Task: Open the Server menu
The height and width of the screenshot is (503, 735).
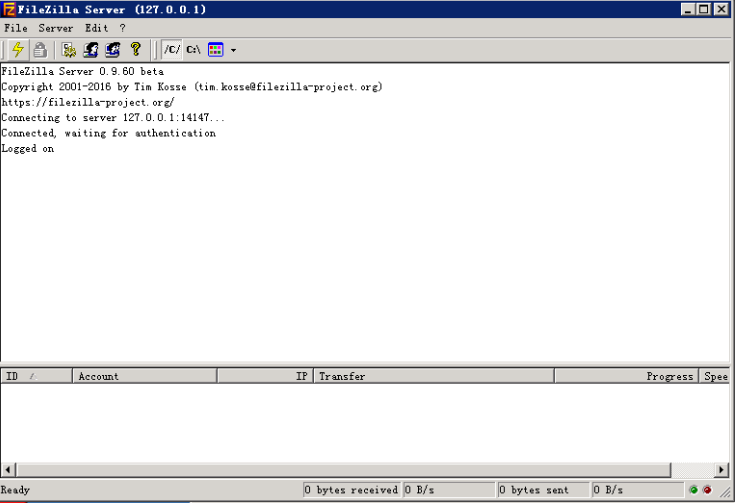Action: [x=56, y=28]
